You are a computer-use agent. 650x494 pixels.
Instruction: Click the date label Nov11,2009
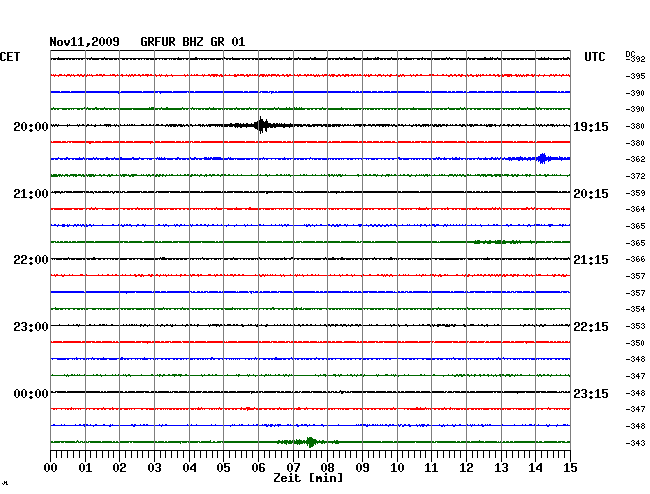pyautogui.click(x=85, y=42)
